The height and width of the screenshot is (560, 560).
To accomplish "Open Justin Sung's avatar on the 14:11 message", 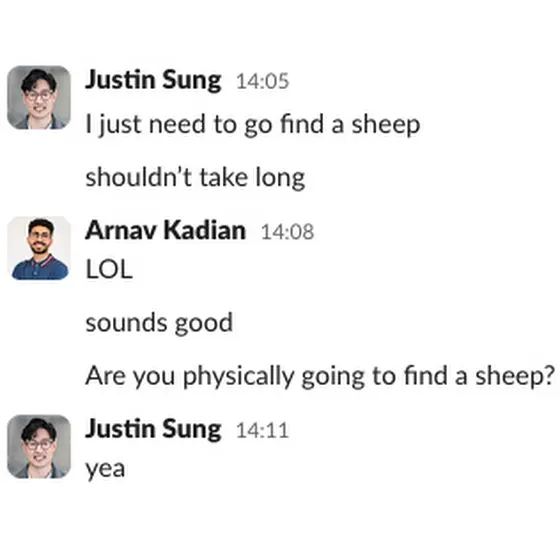I will pyautogui.click(x=39, y=447).
